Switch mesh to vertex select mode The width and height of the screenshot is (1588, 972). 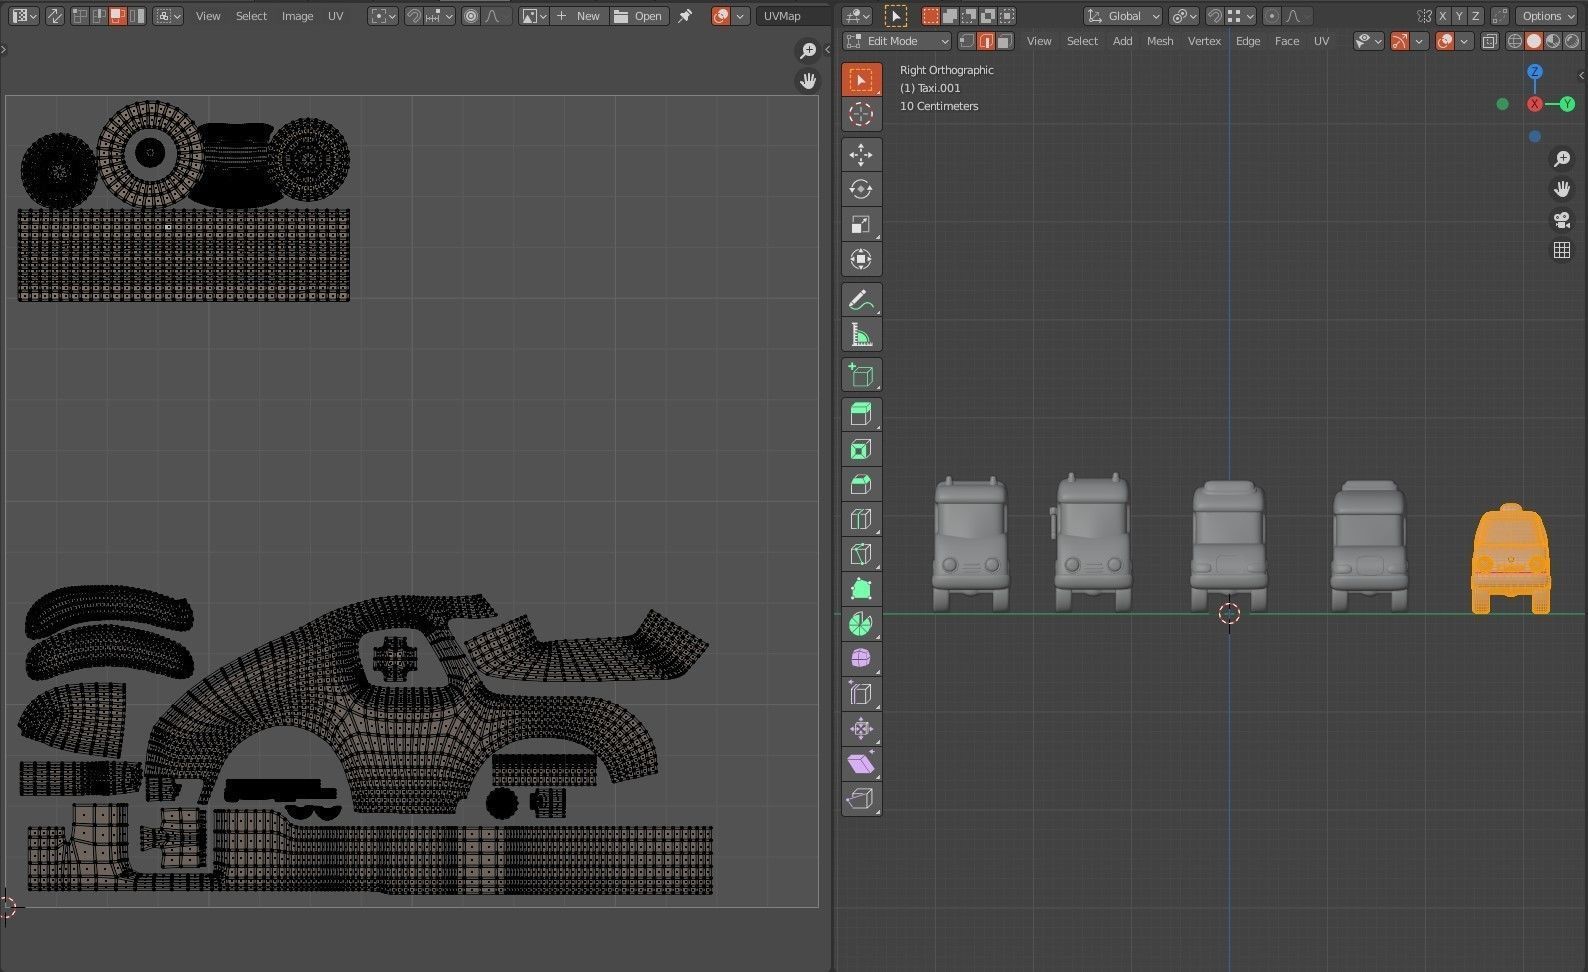point(967,41)
